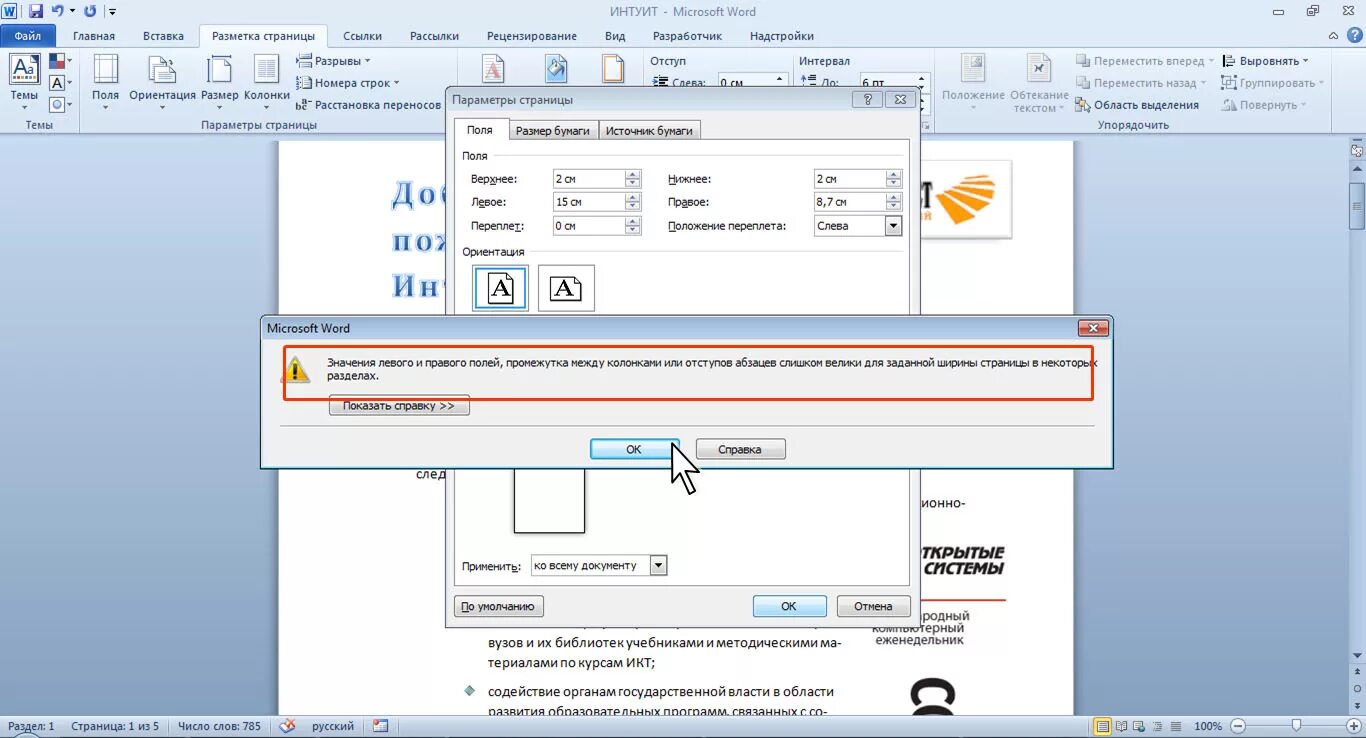Image resolution: width=1366 pixels, height=738 pixels.
Task: Open the Рецензирование ribbon tab
Action: [532, 36]
